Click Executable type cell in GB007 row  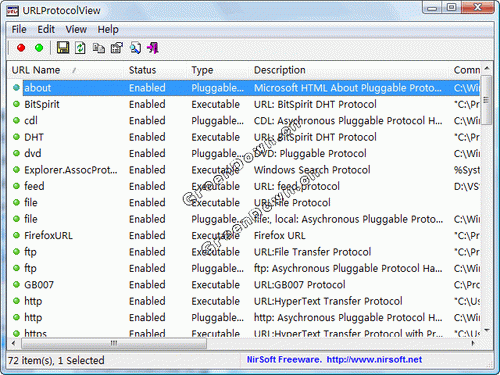point(215,285)
